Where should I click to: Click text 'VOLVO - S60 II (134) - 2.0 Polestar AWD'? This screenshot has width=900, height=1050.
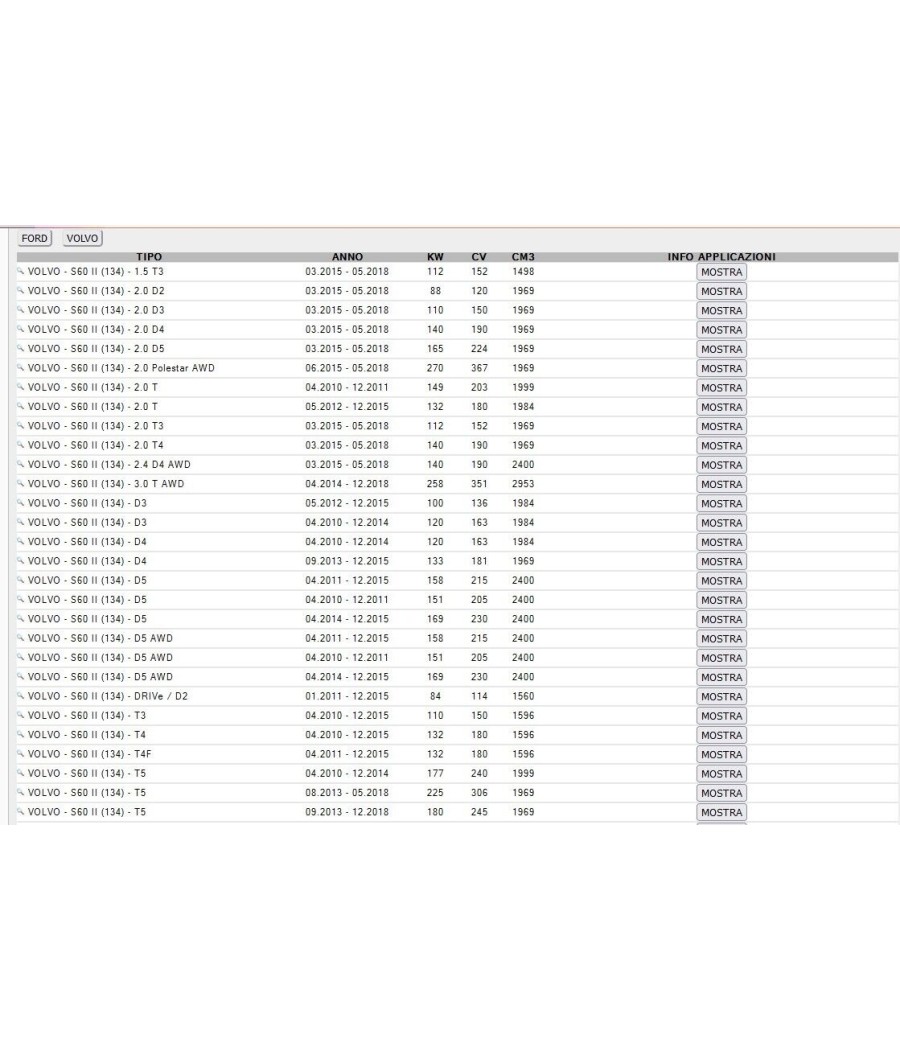click(x=121, y=368)
